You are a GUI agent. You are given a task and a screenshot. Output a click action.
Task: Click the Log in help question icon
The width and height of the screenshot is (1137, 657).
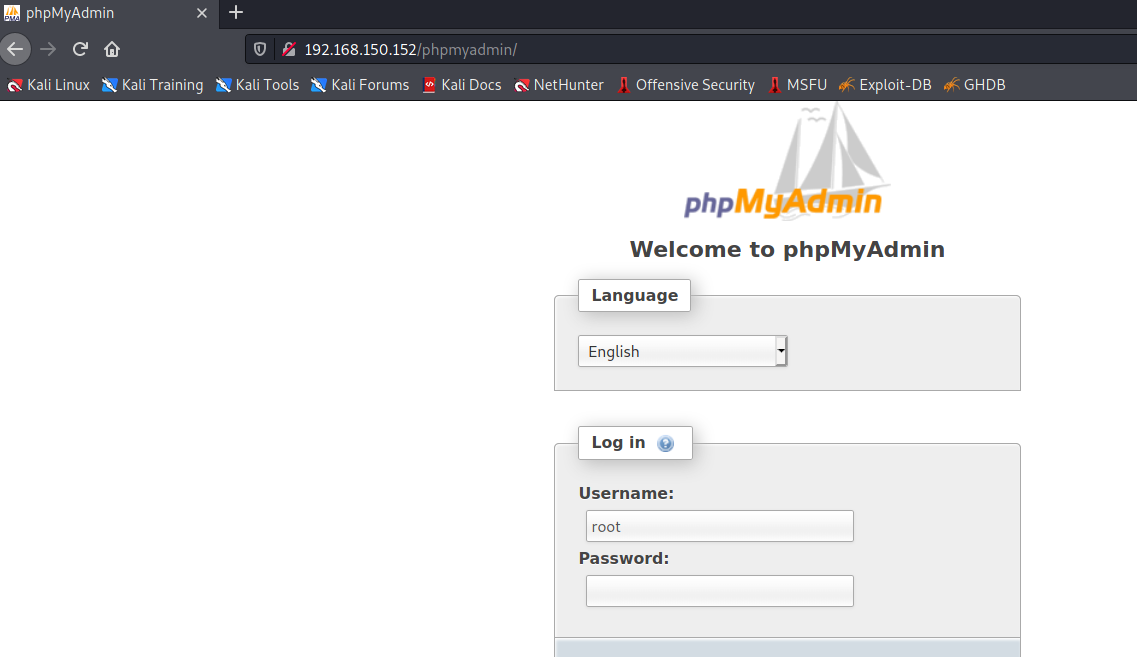665,444
